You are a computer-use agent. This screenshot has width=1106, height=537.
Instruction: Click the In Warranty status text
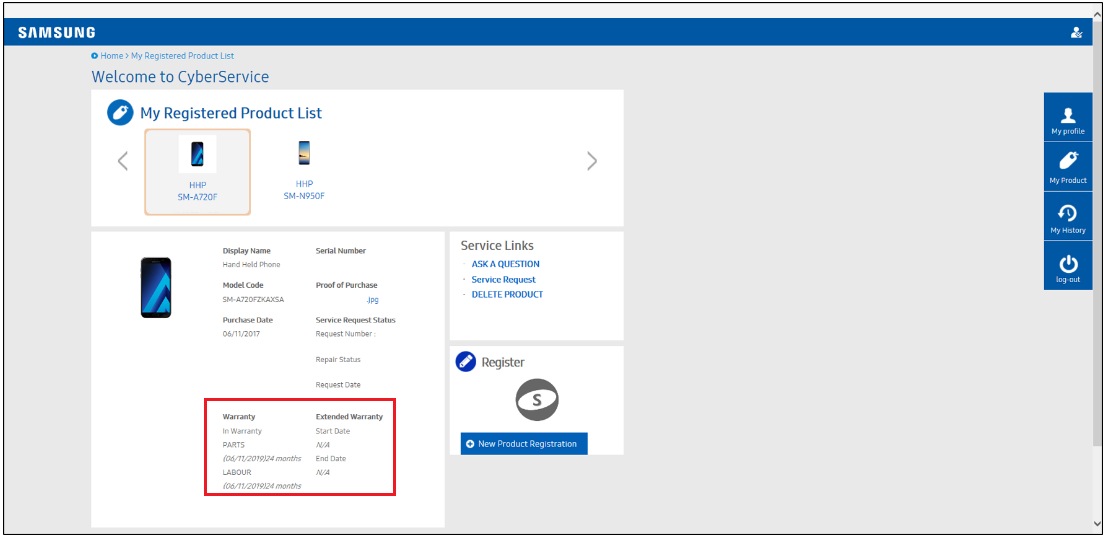[242, 430]
